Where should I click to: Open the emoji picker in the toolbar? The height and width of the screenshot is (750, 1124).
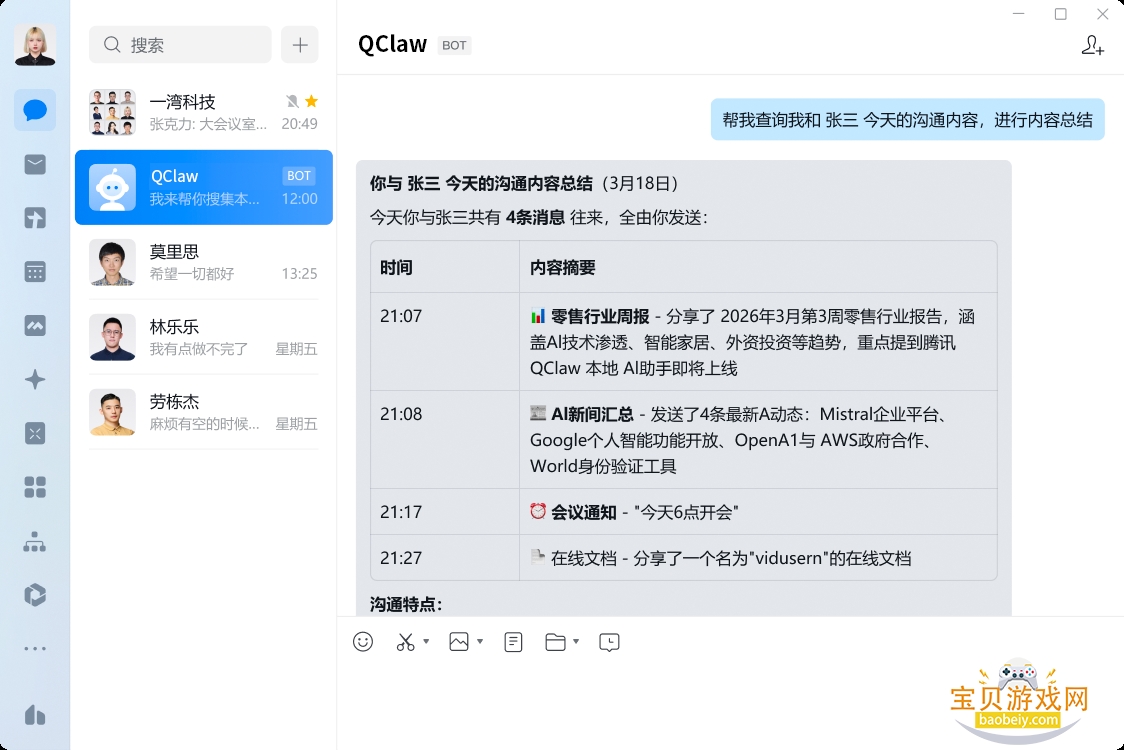[361, 642]
